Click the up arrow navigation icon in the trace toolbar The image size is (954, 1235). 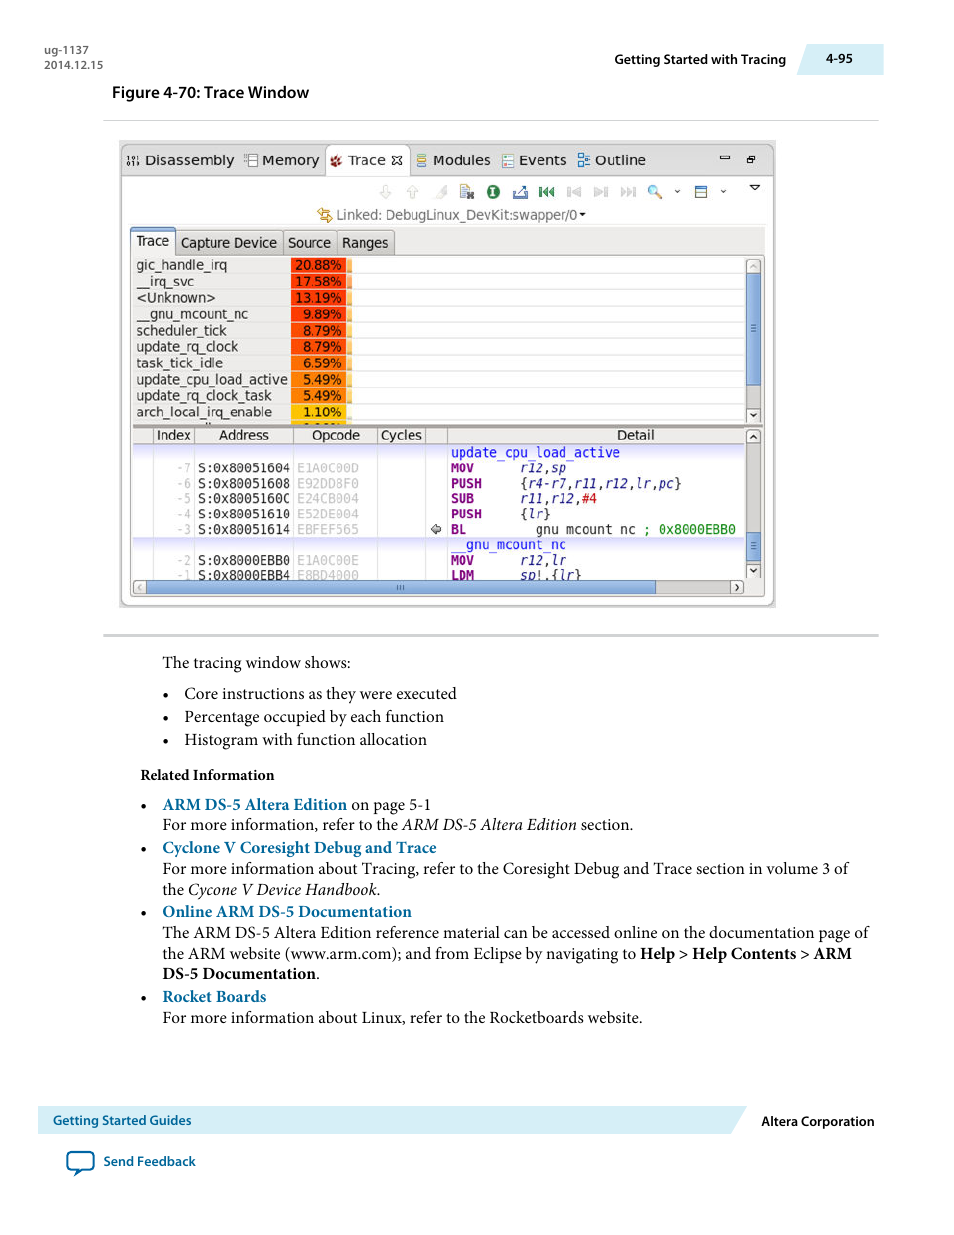pos(412,192)
